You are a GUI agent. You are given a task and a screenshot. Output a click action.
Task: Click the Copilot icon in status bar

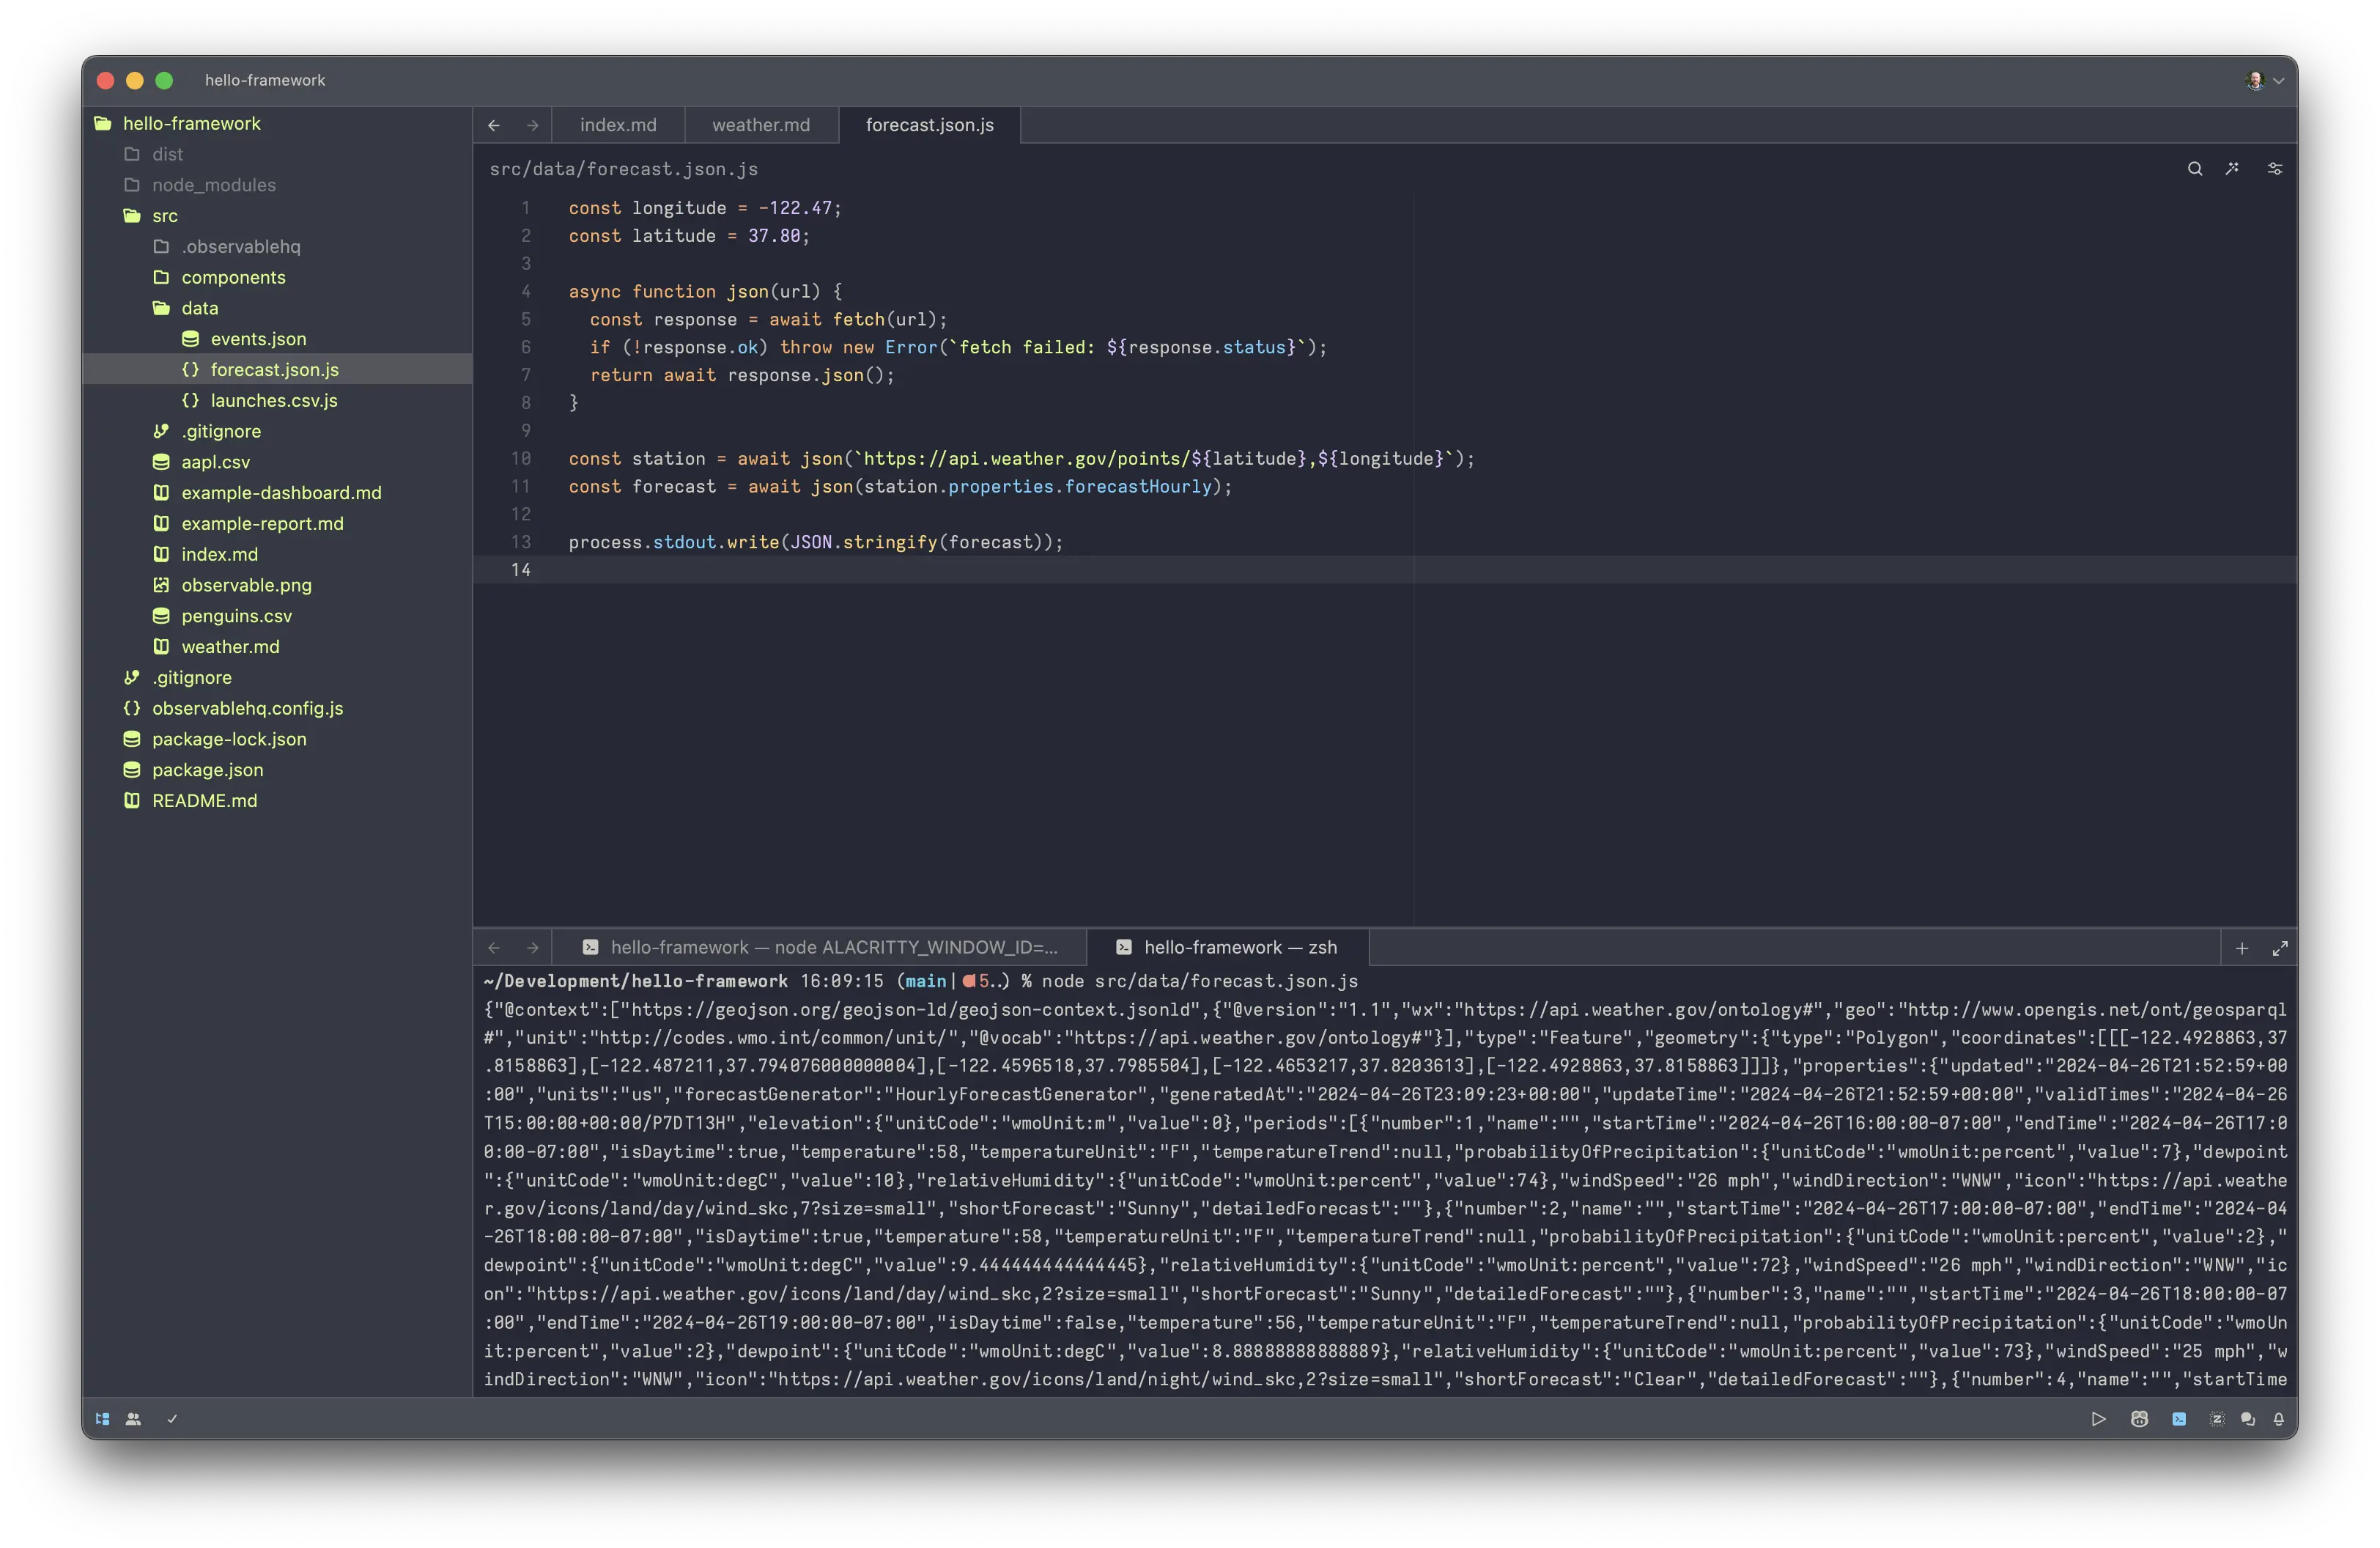point(2139,1419)
